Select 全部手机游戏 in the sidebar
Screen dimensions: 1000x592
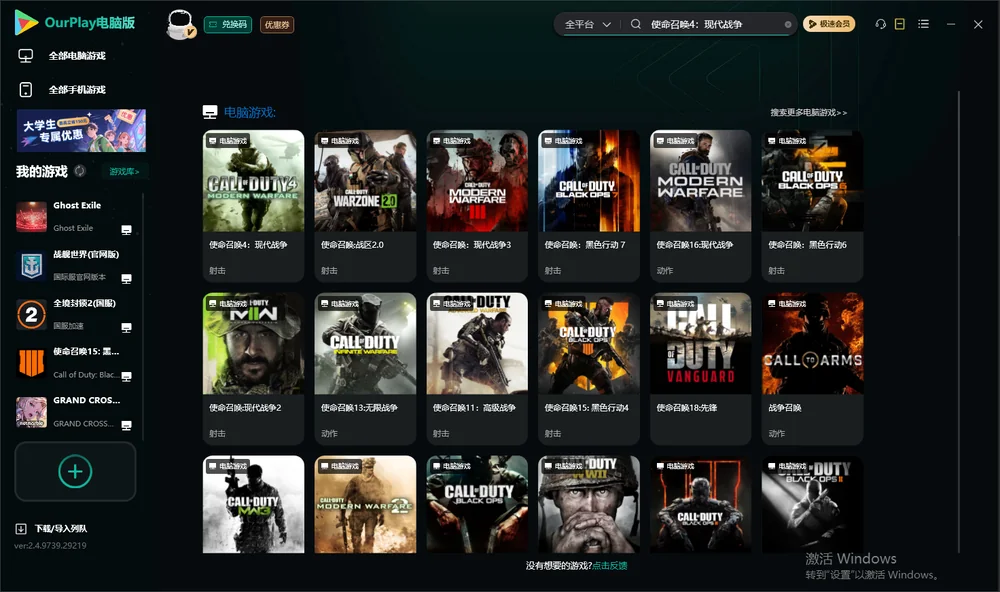(77, 89)
